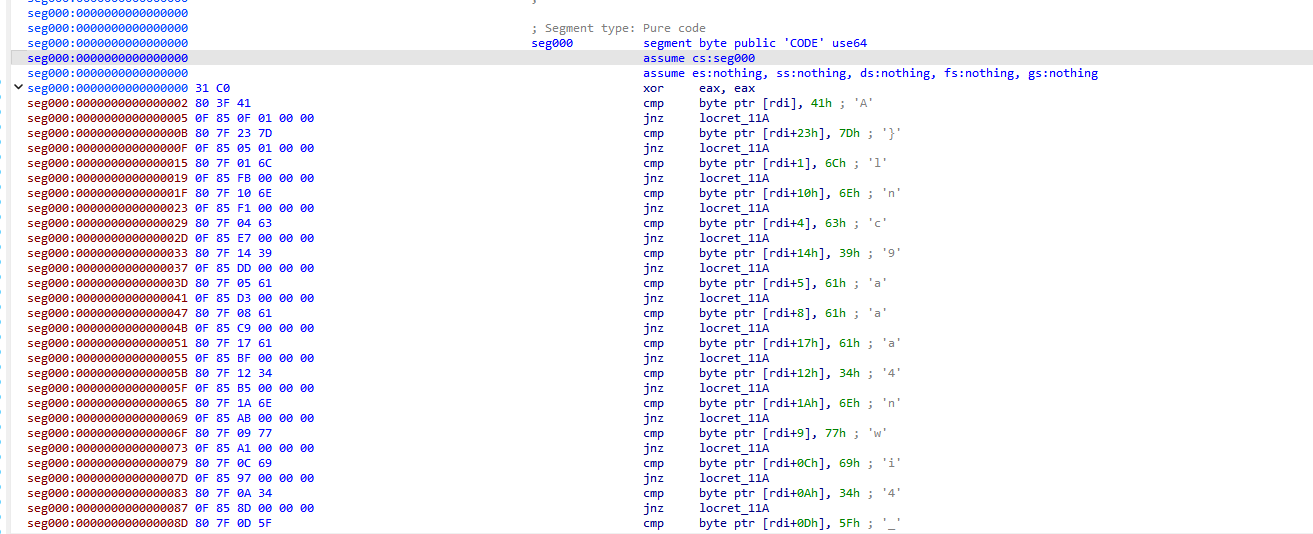Select the 'eax, eax' operands

(727, 88)
